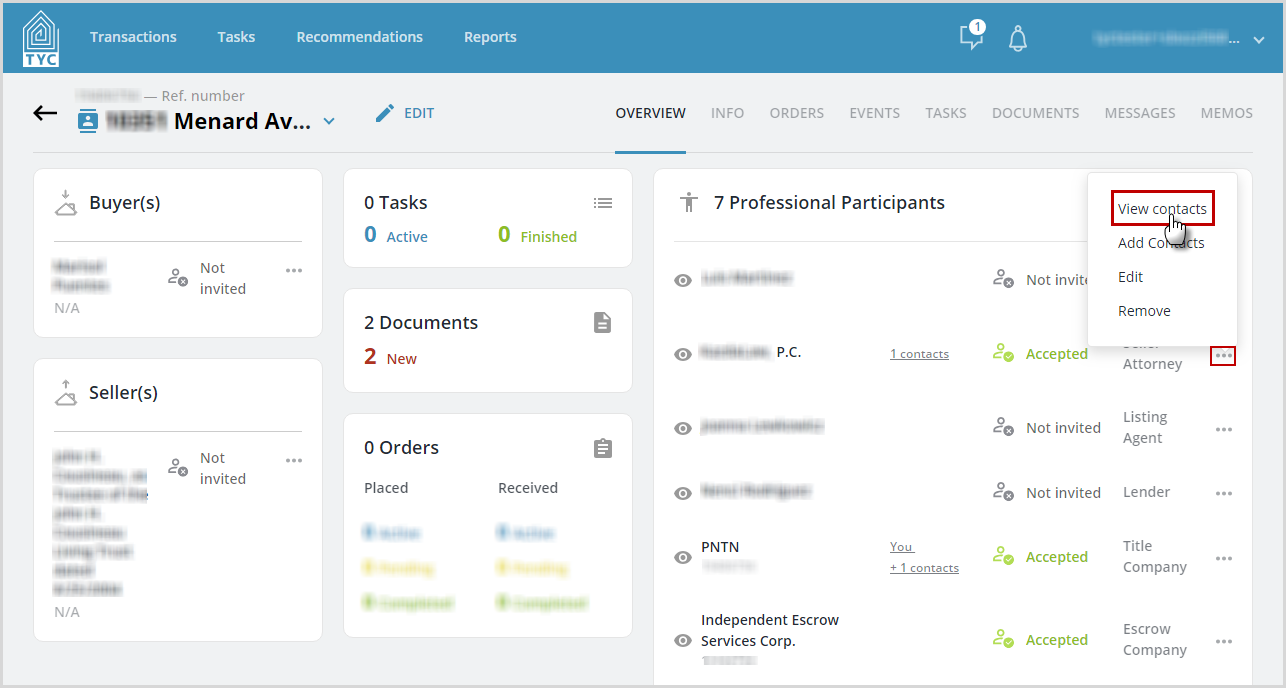Toggle eye icon for Independent Escrow Services Corp.

683,640
